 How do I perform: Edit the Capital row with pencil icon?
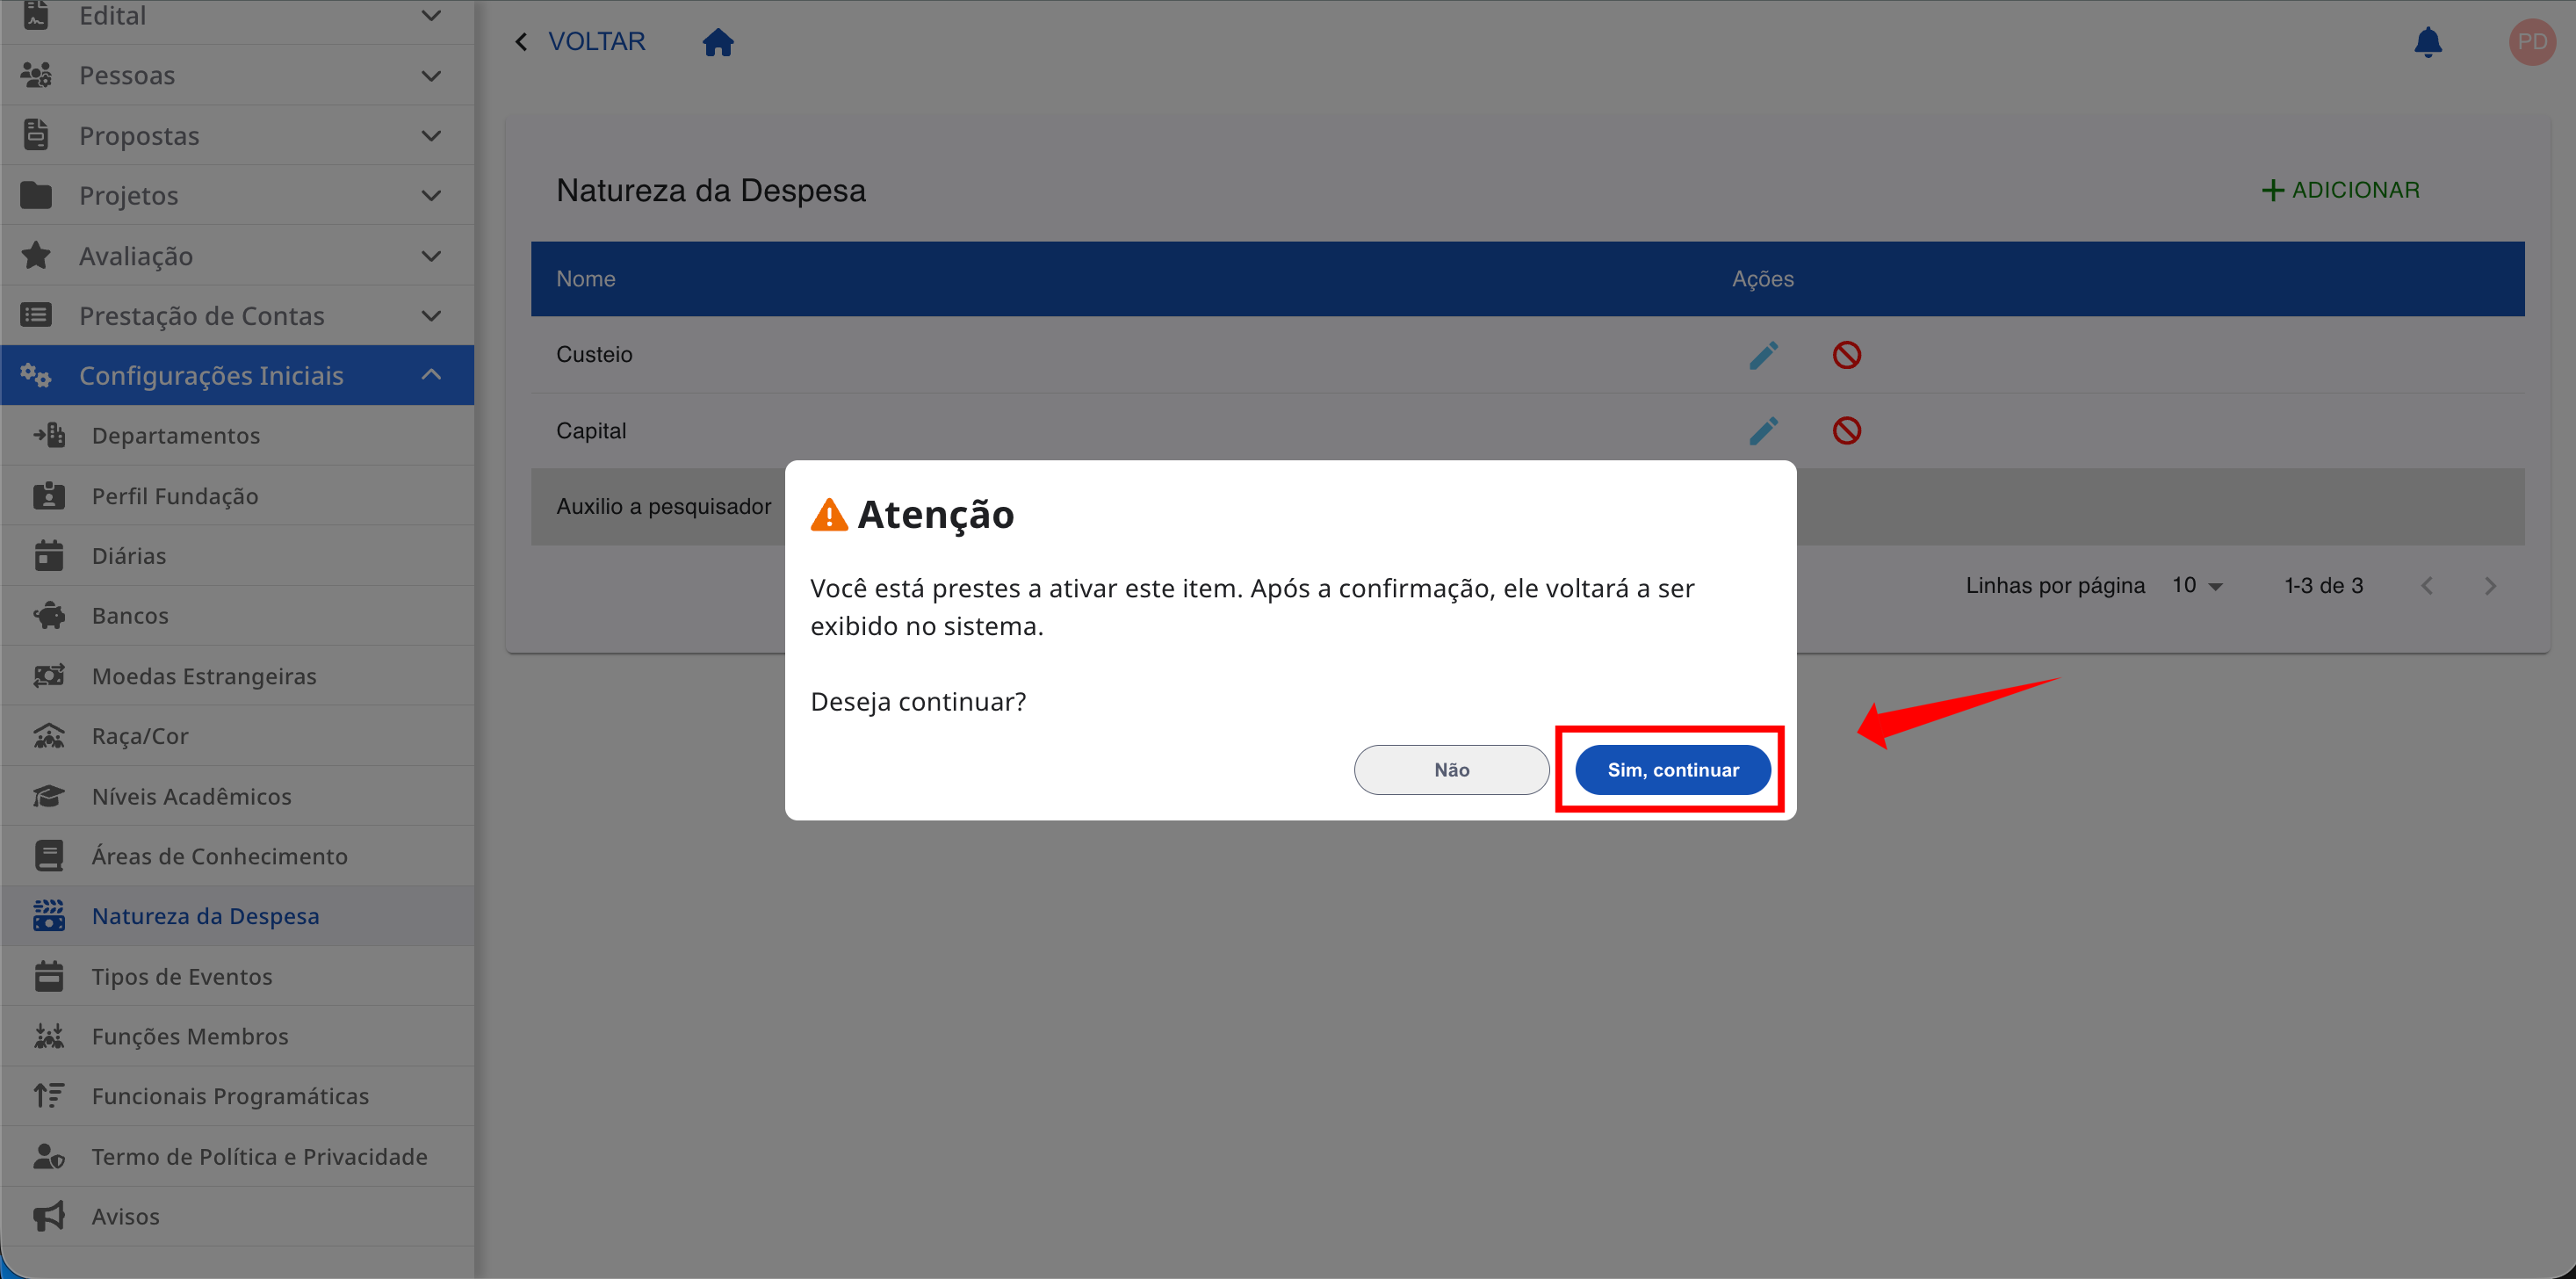[x=1763, y=431]
